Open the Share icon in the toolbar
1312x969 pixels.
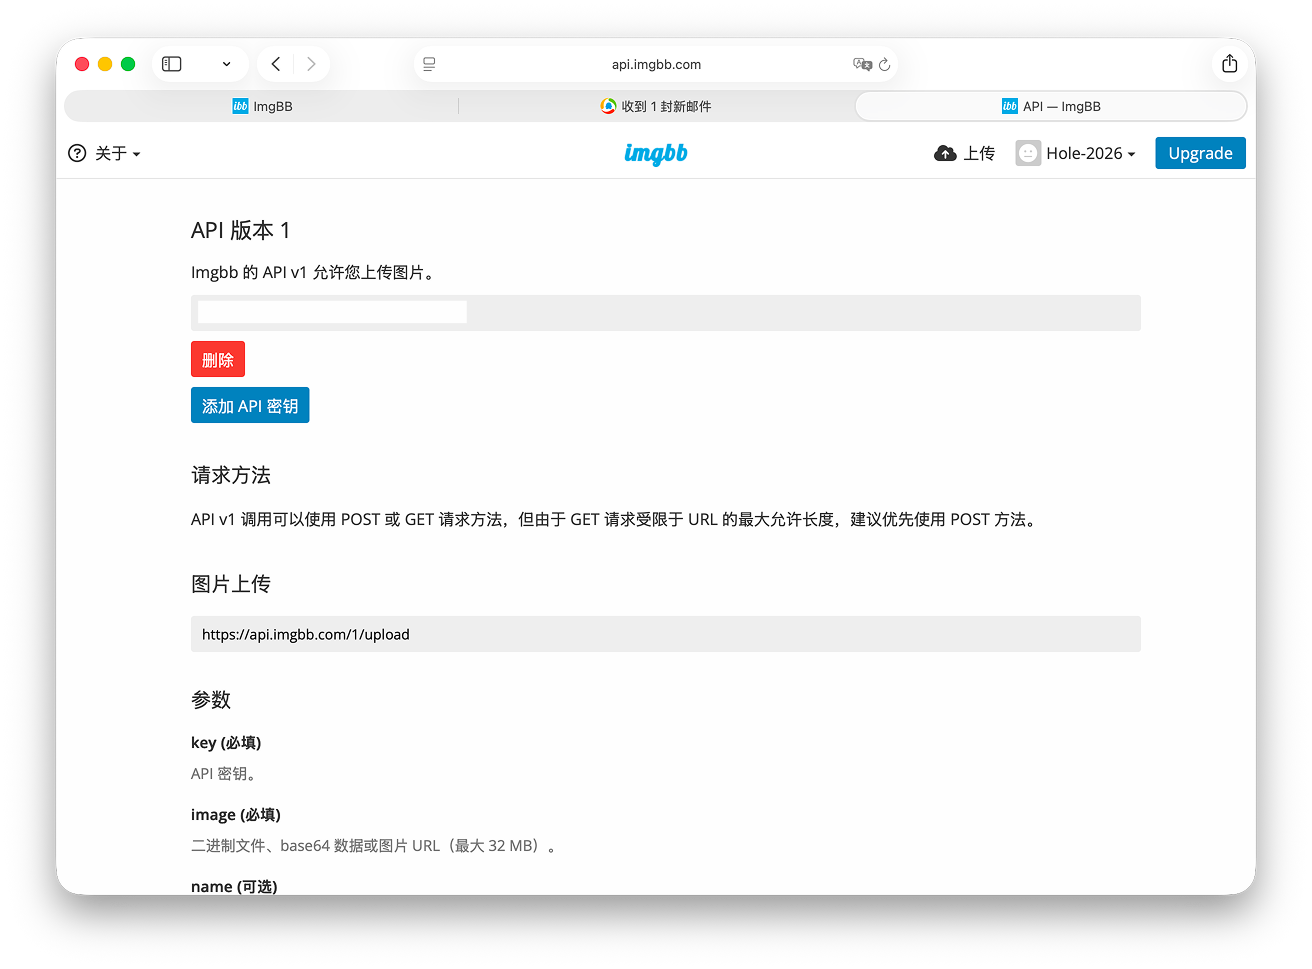1229,63
